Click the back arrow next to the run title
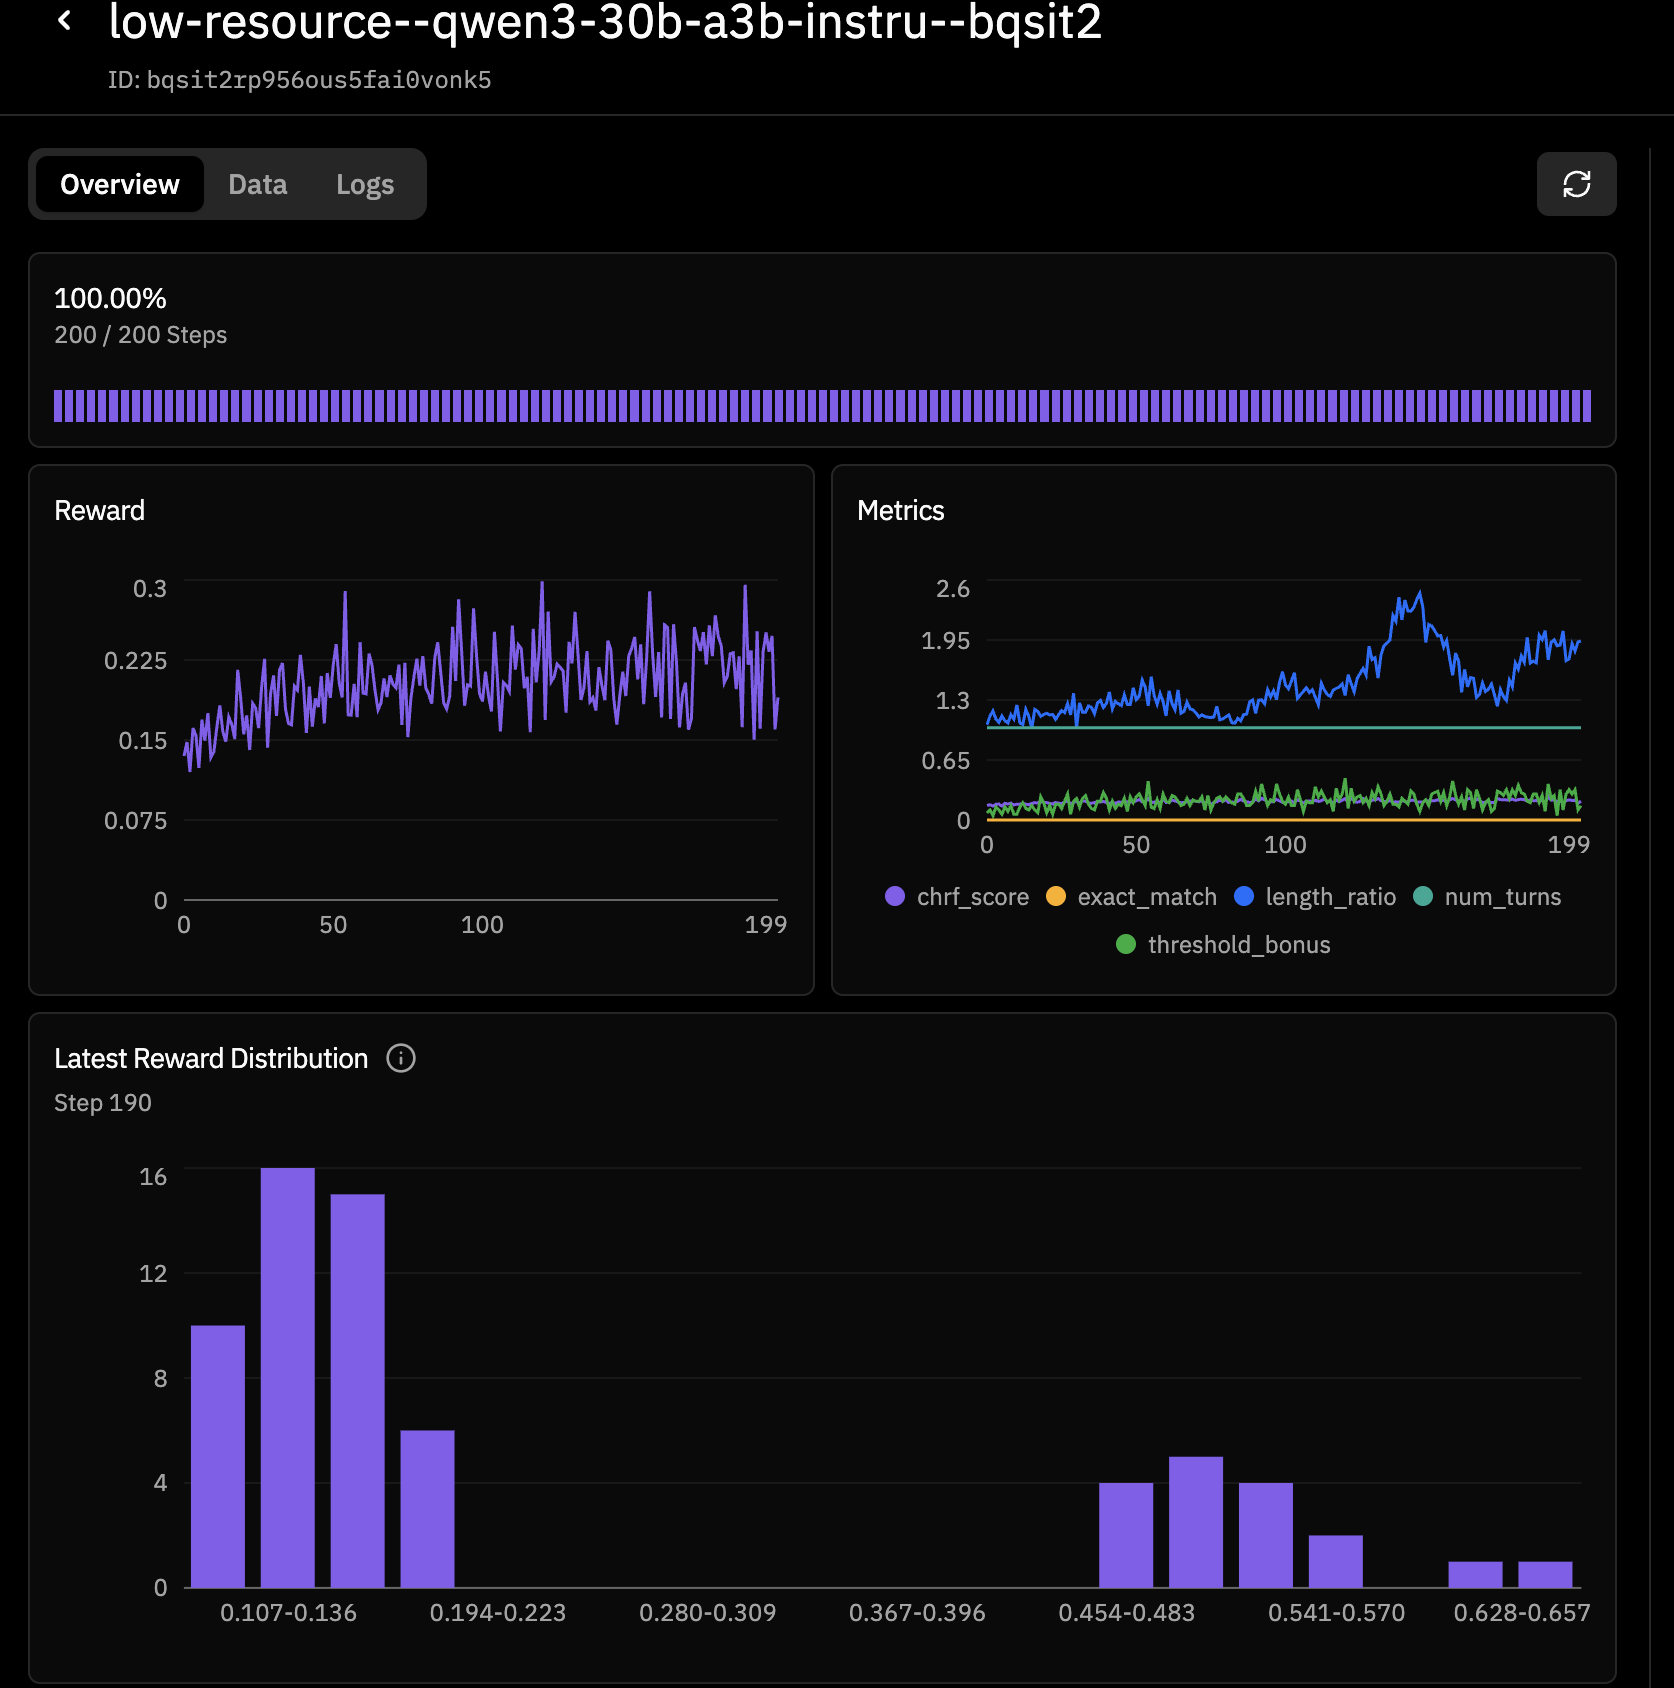Image resolution: width=1674 pixels, height=1688 pixels. pyautogui.click(x=64, y=22)
